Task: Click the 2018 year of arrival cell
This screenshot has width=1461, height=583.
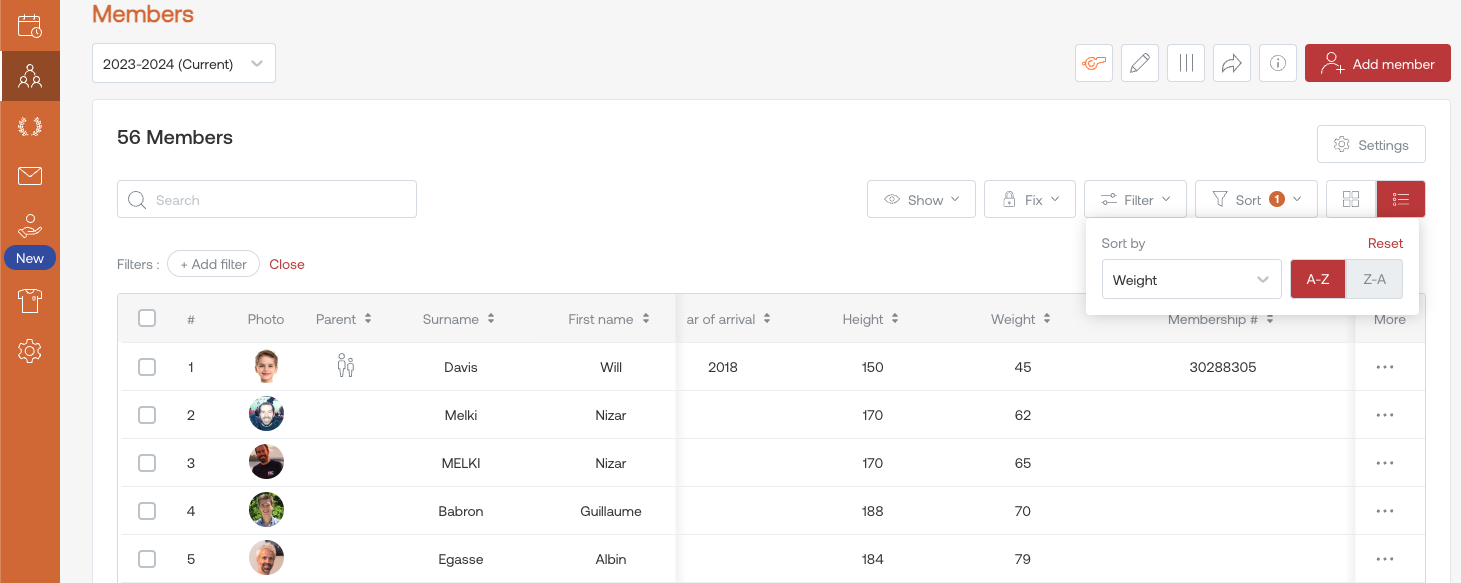Action: (x=723, y=367)
